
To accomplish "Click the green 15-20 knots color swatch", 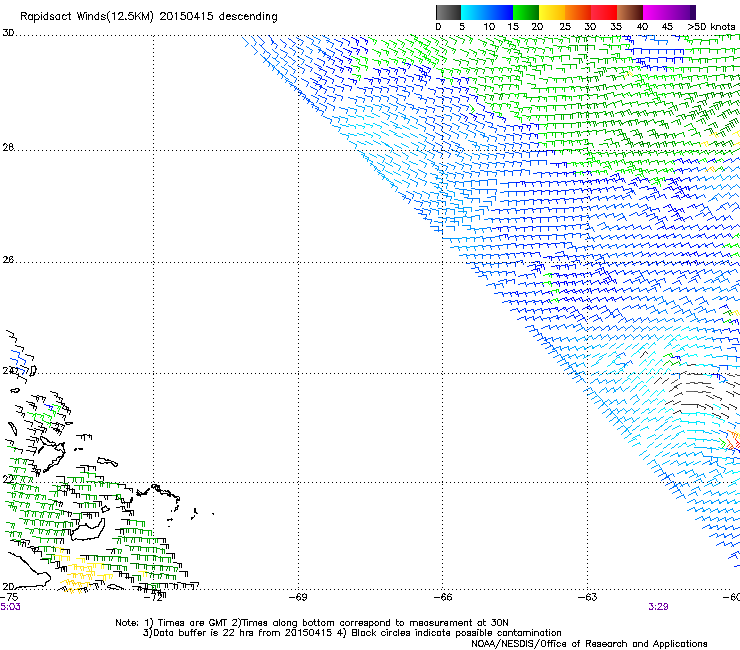I will click(526, 12).
